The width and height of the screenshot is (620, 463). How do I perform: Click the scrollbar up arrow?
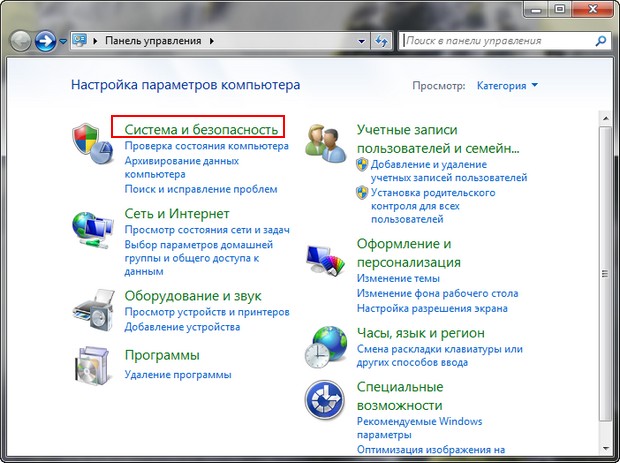(605, 118)
